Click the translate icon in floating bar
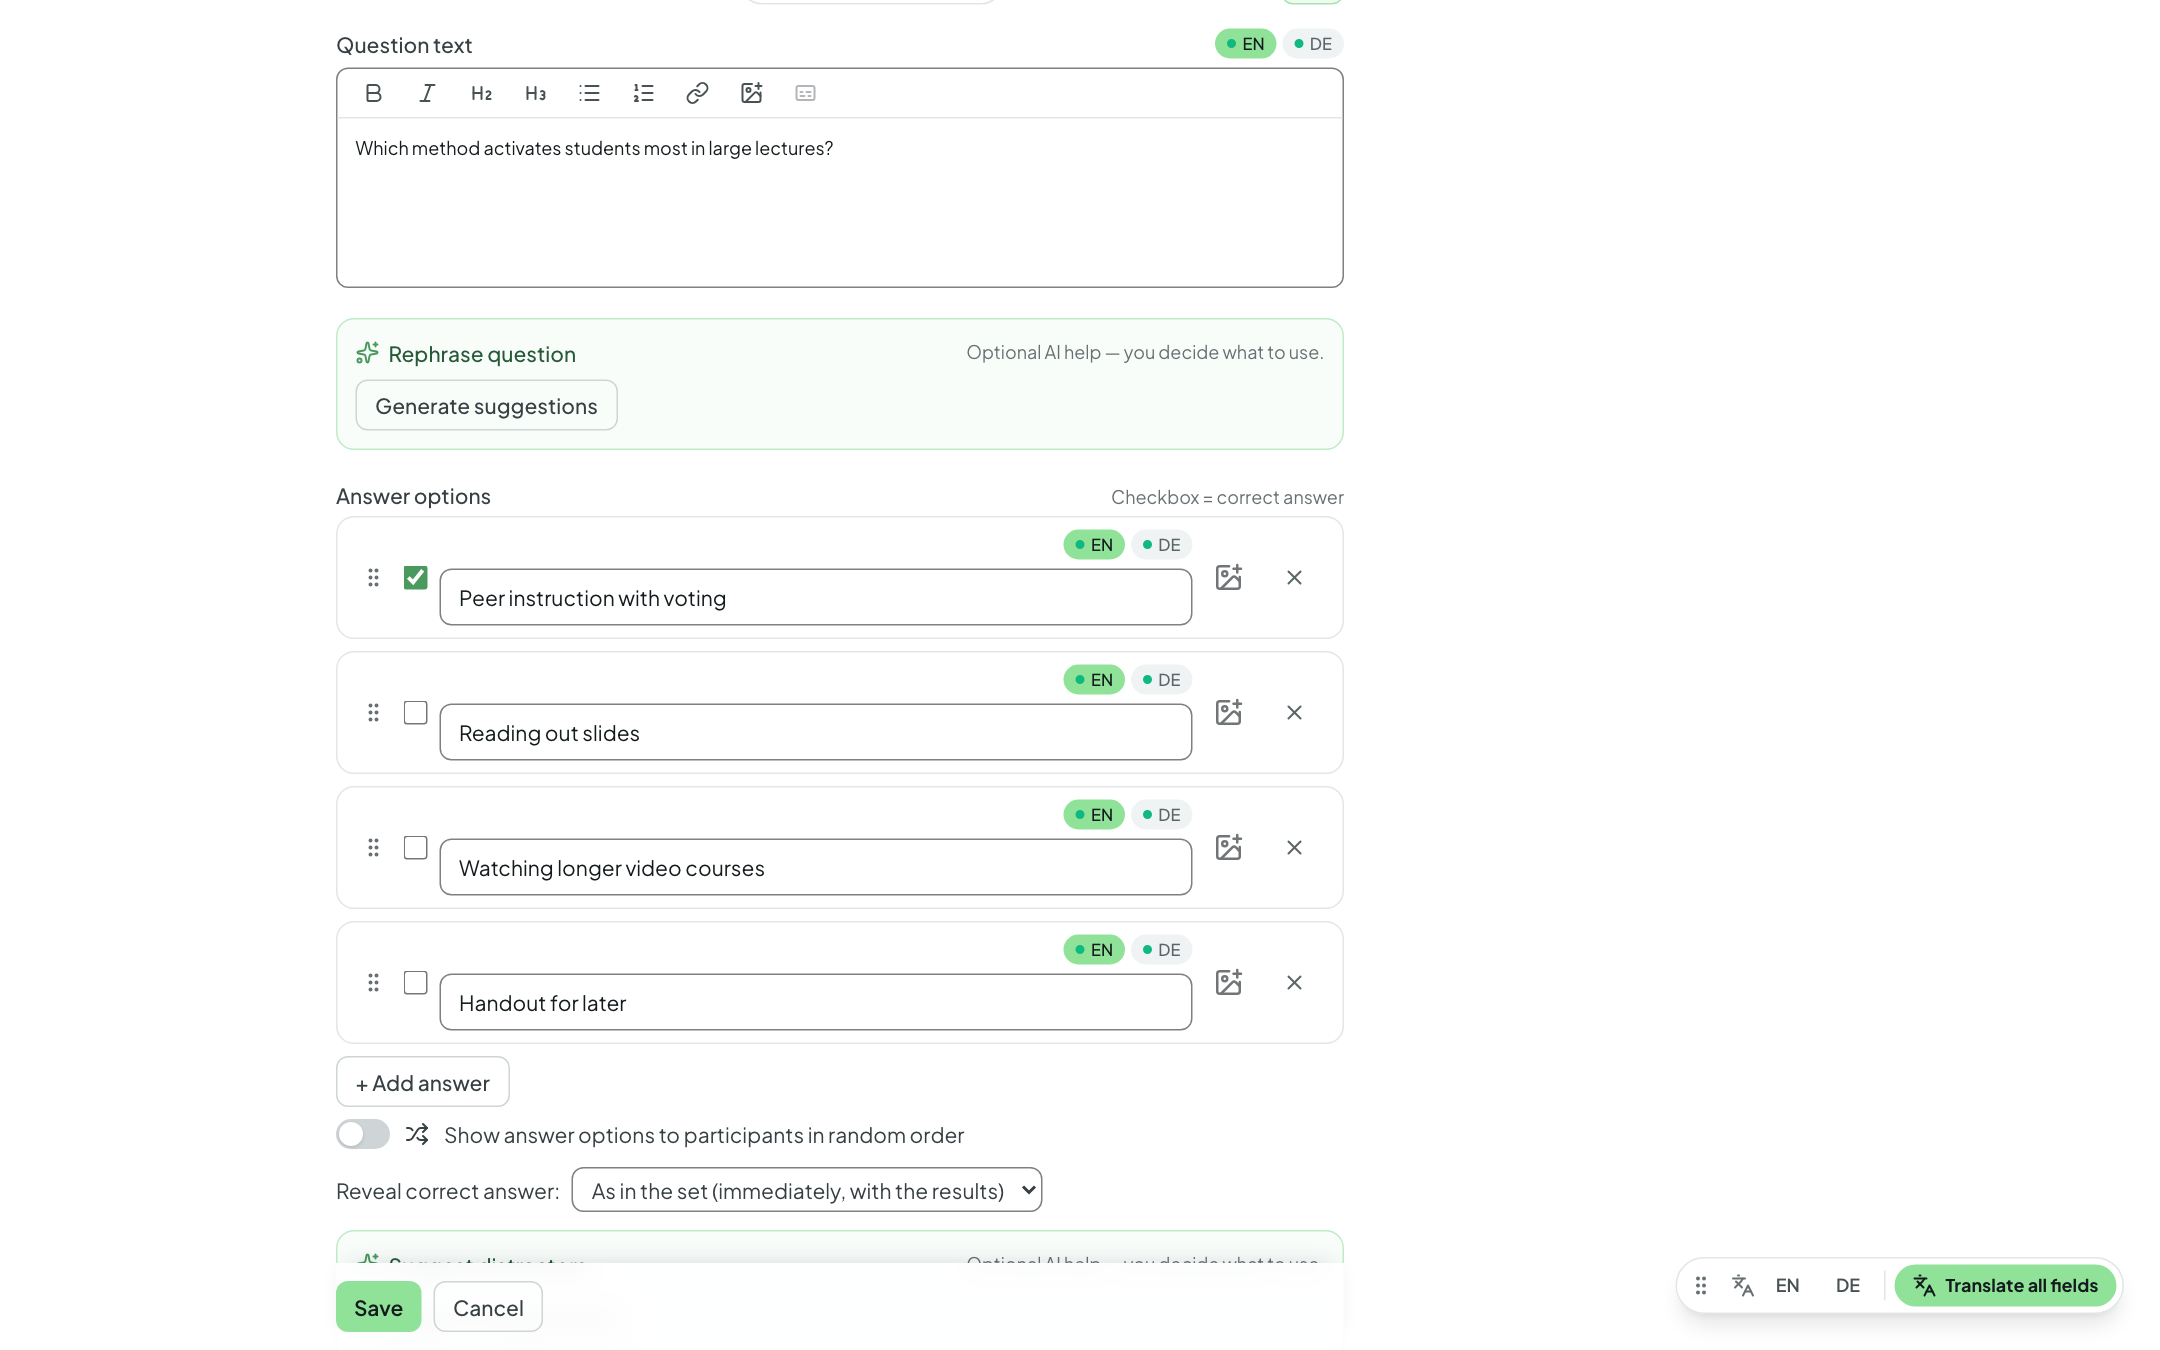 (1743, 1285)
